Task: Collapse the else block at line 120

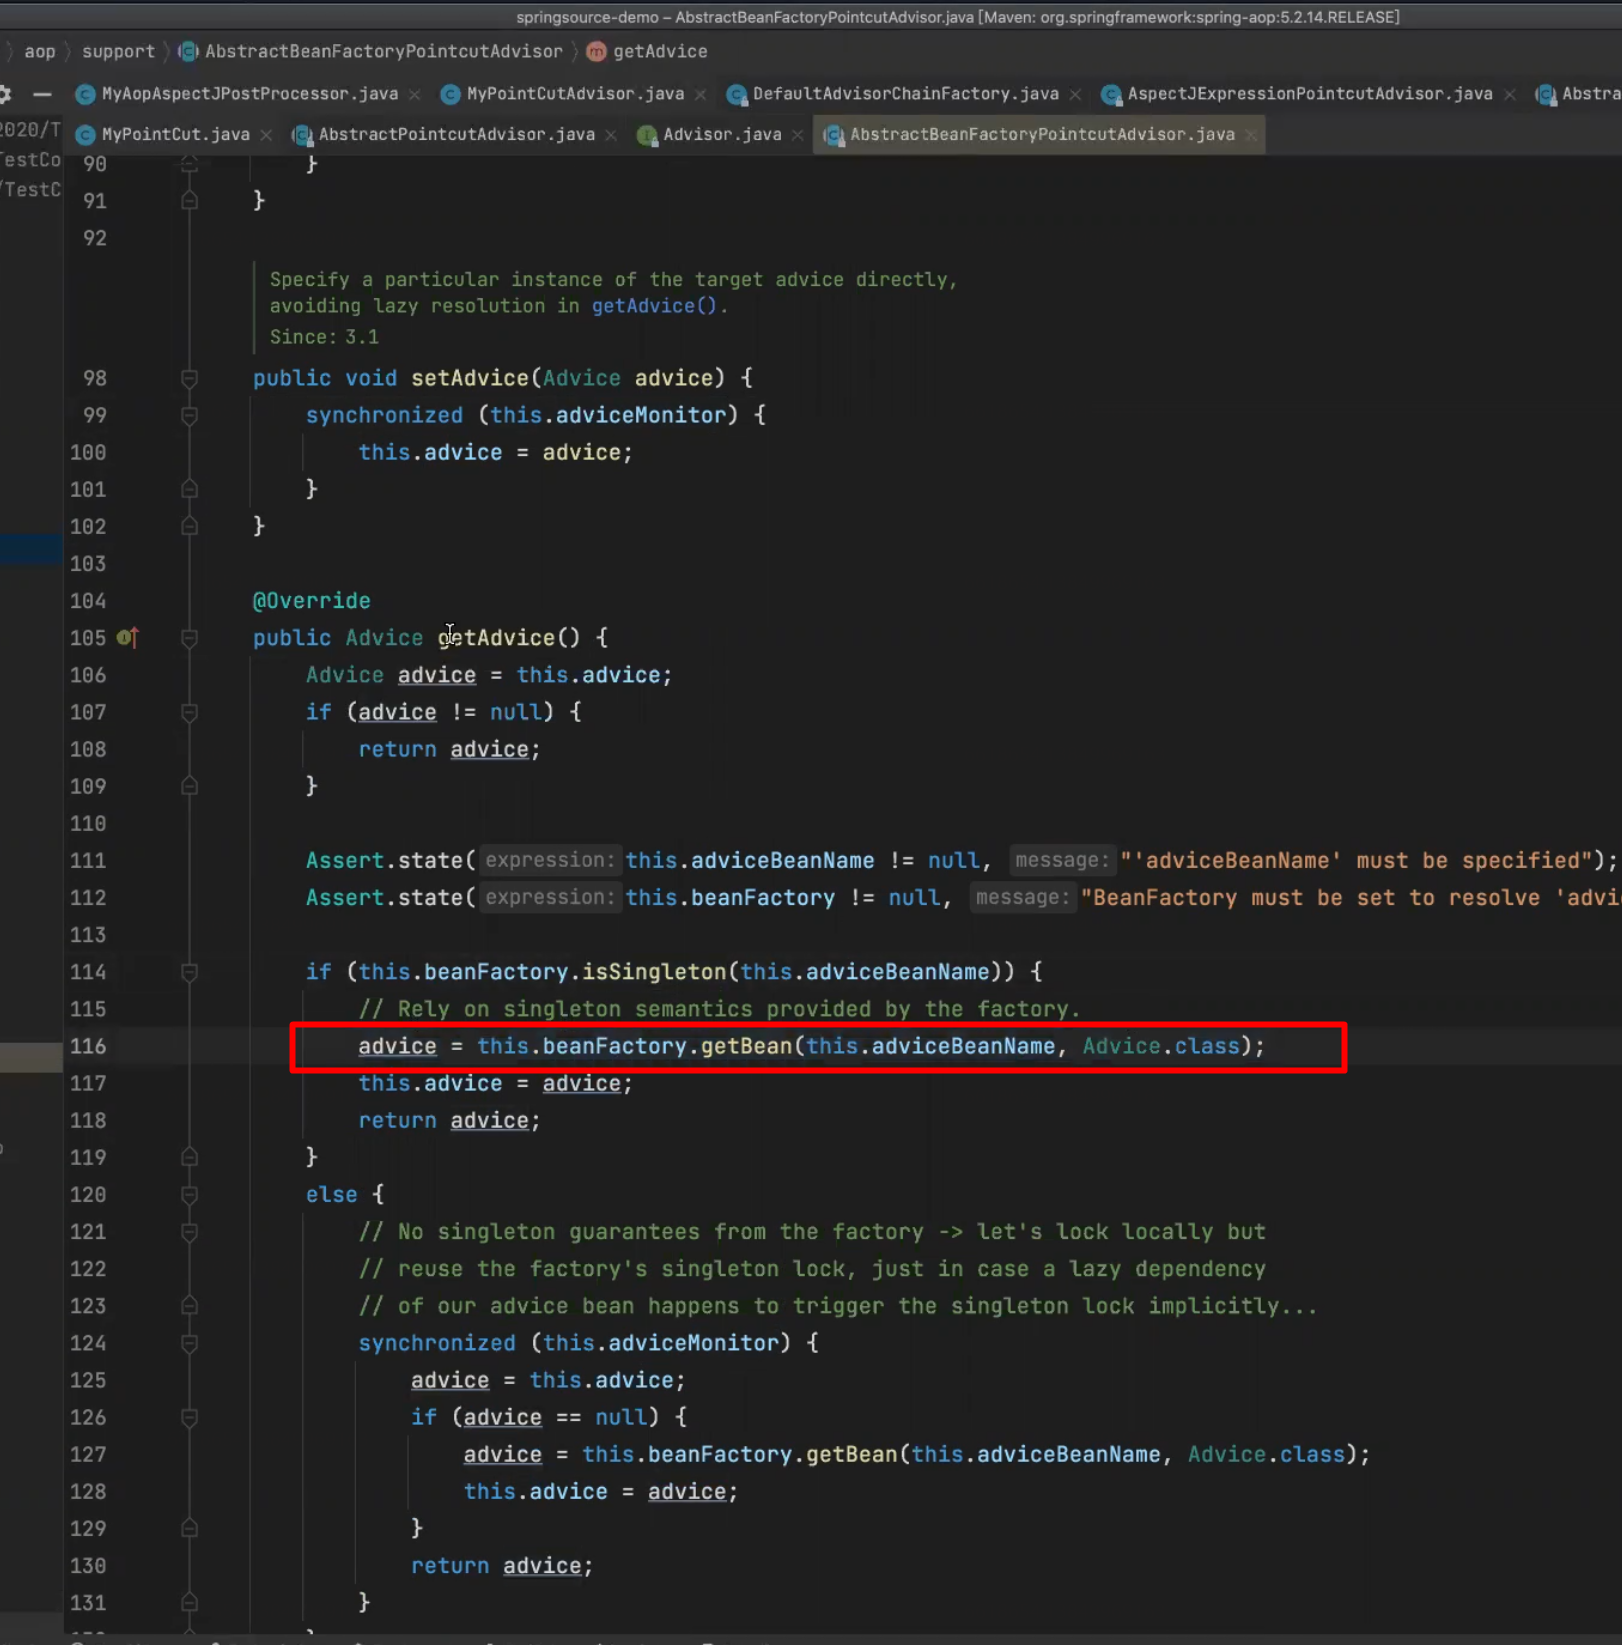Action: 189,1194
